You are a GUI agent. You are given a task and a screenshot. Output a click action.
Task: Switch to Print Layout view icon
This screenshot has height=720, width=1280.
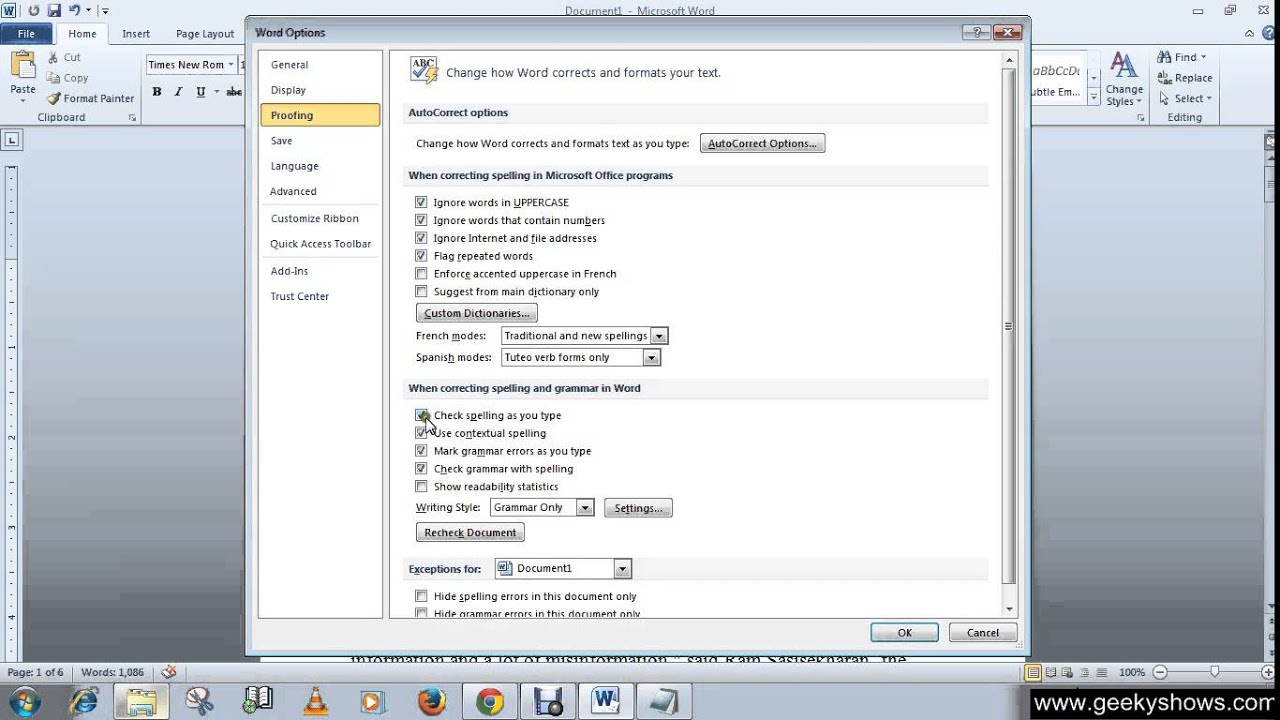tap(1034, 672)
